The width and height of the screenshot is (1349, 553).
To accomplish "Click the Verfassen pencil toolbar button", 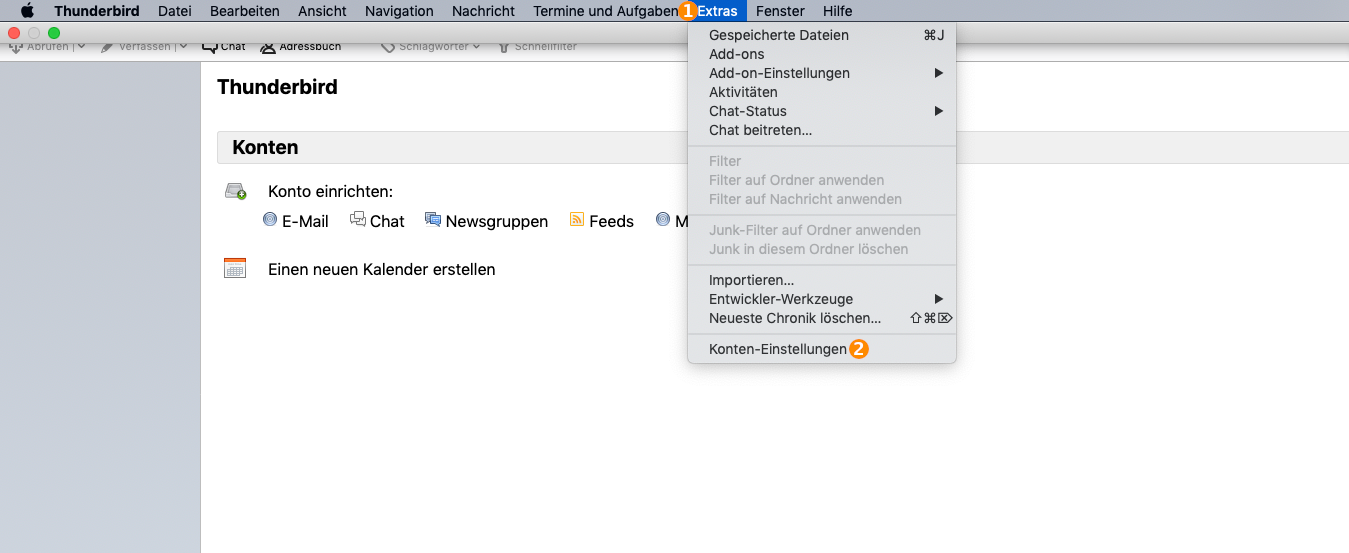I will 136,47.
